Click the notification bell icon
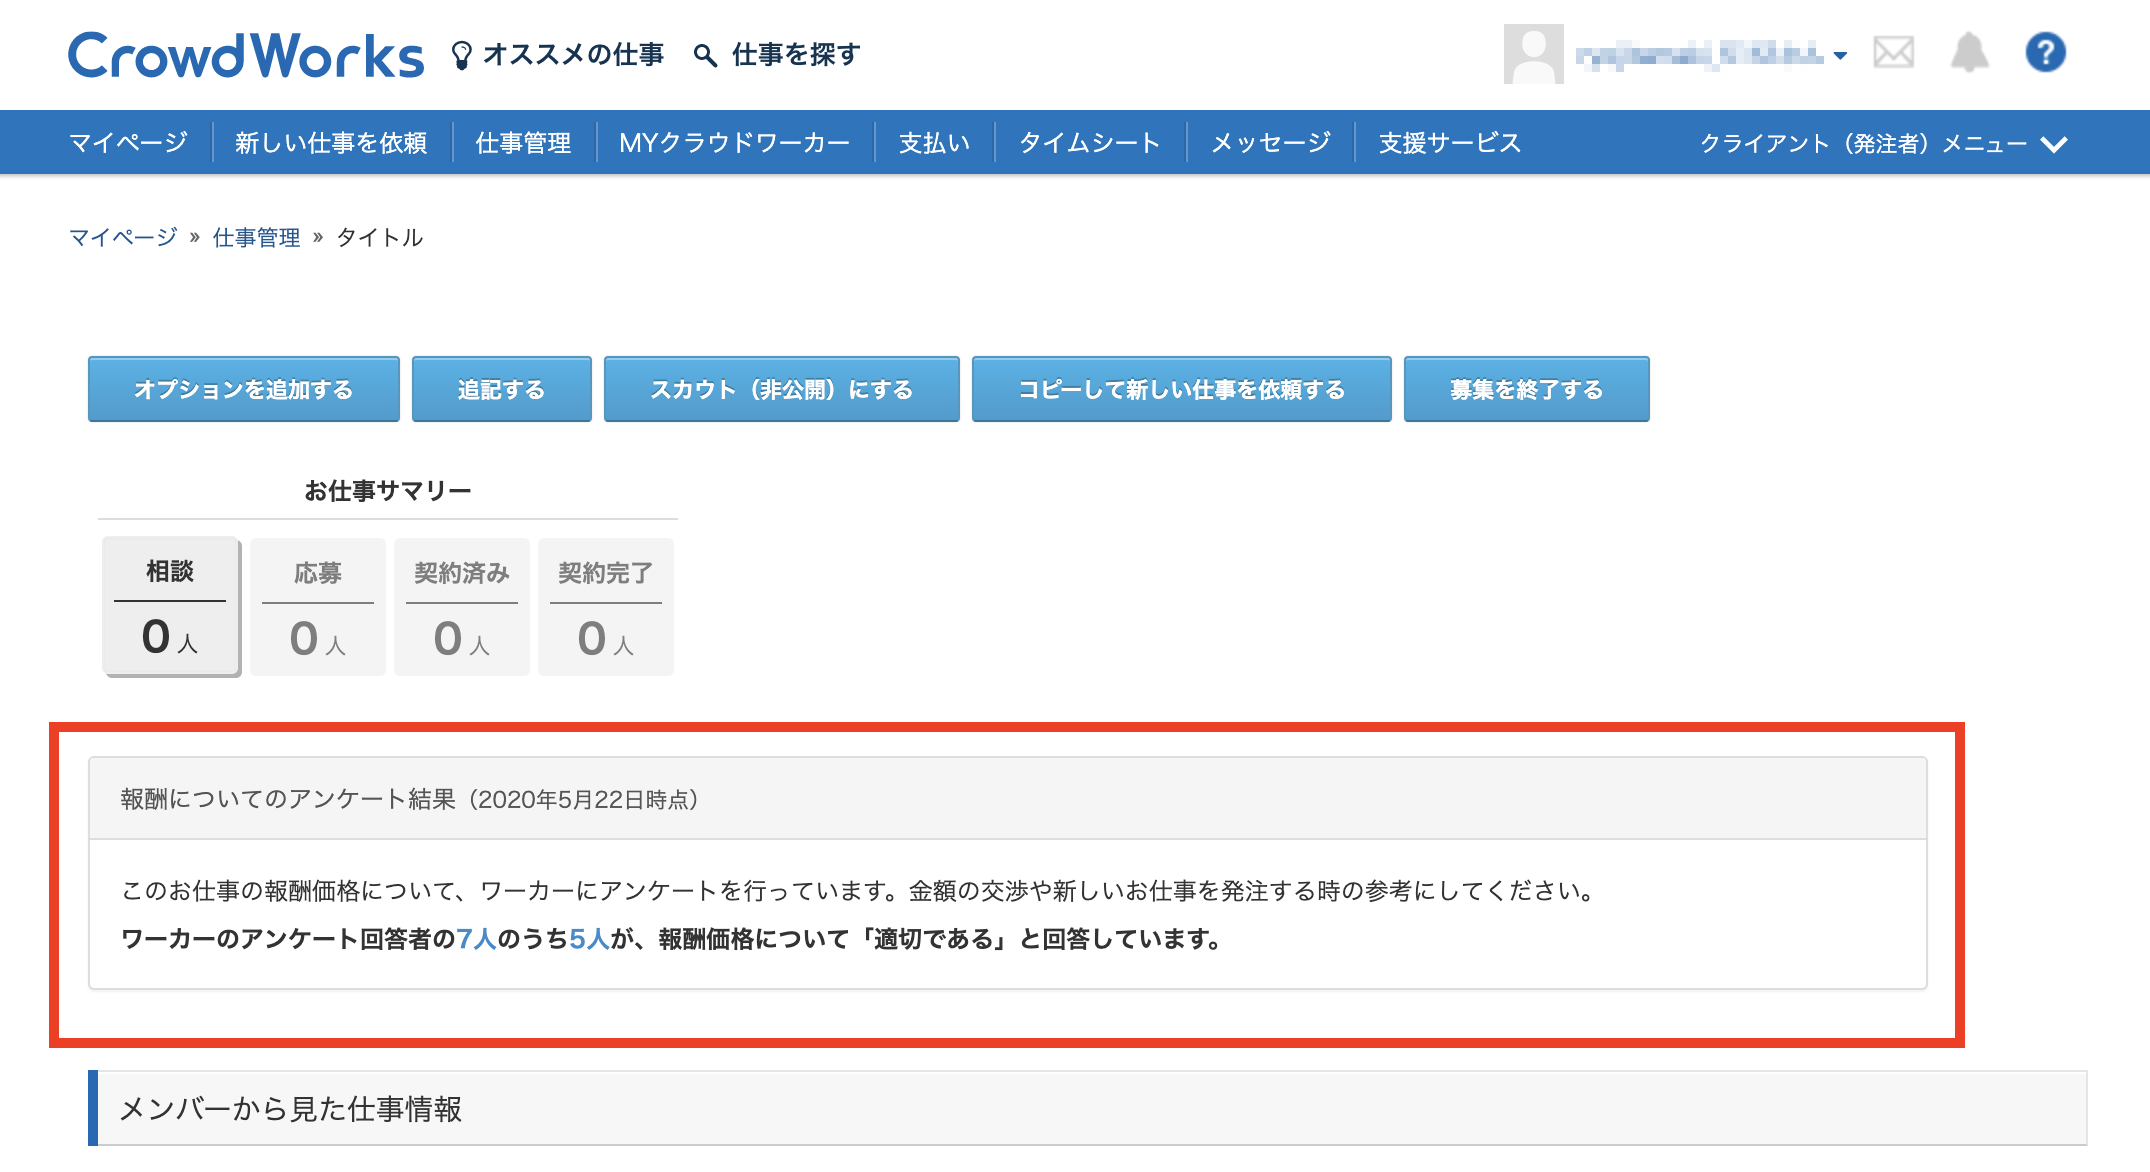 click(x=1969, y=52)
